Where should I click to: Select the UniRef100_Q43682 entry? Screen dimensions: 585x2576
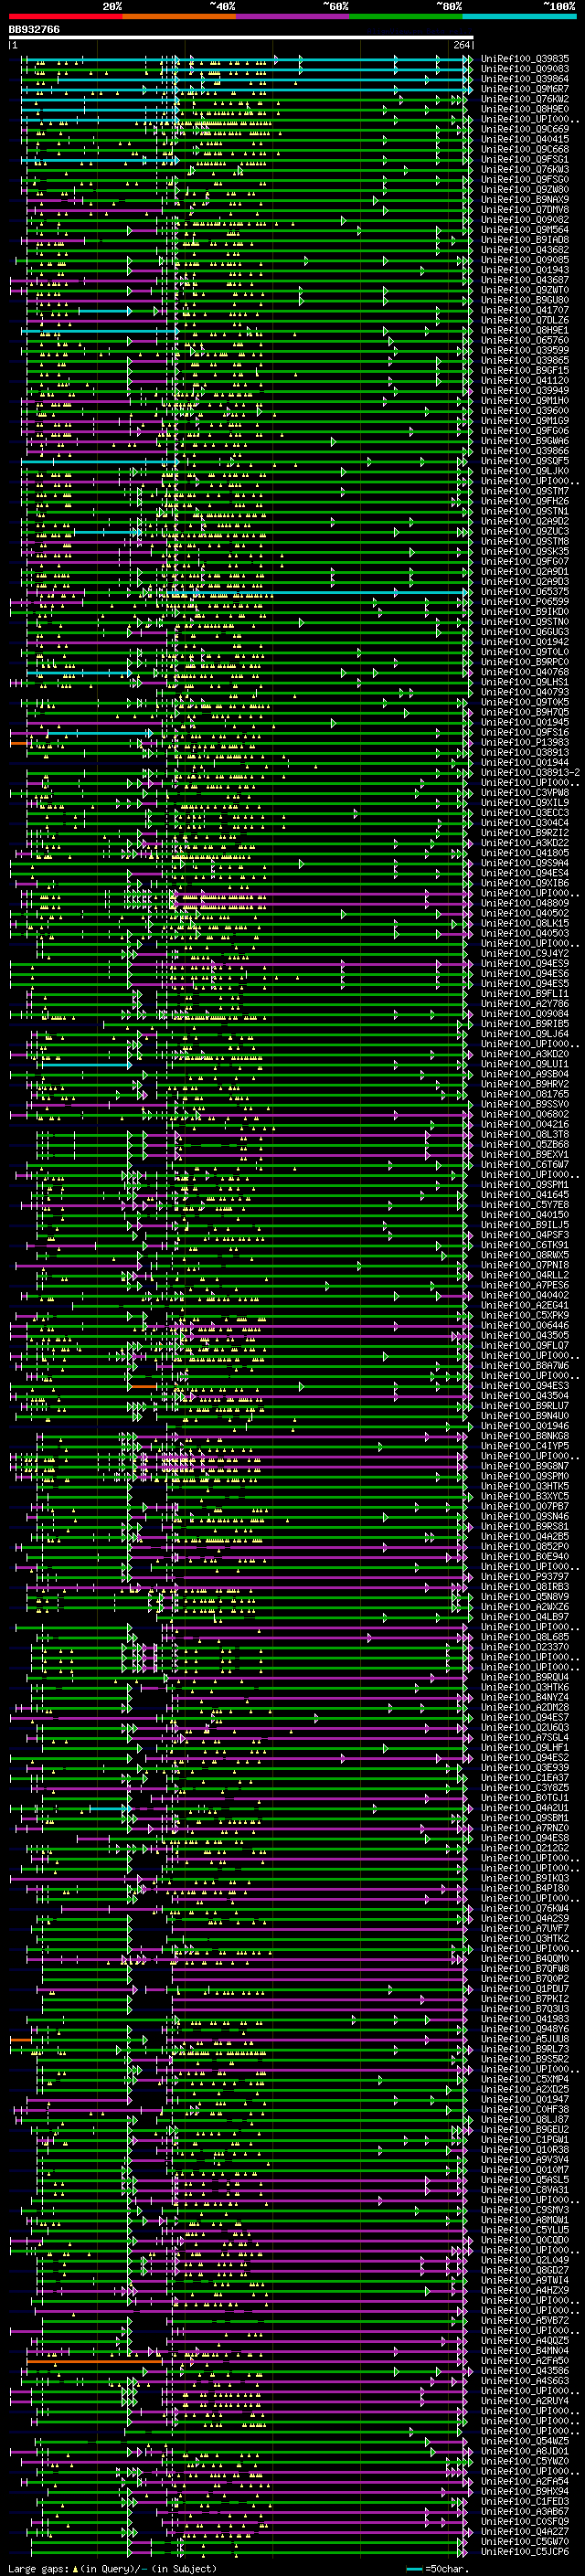coord(525,250)
